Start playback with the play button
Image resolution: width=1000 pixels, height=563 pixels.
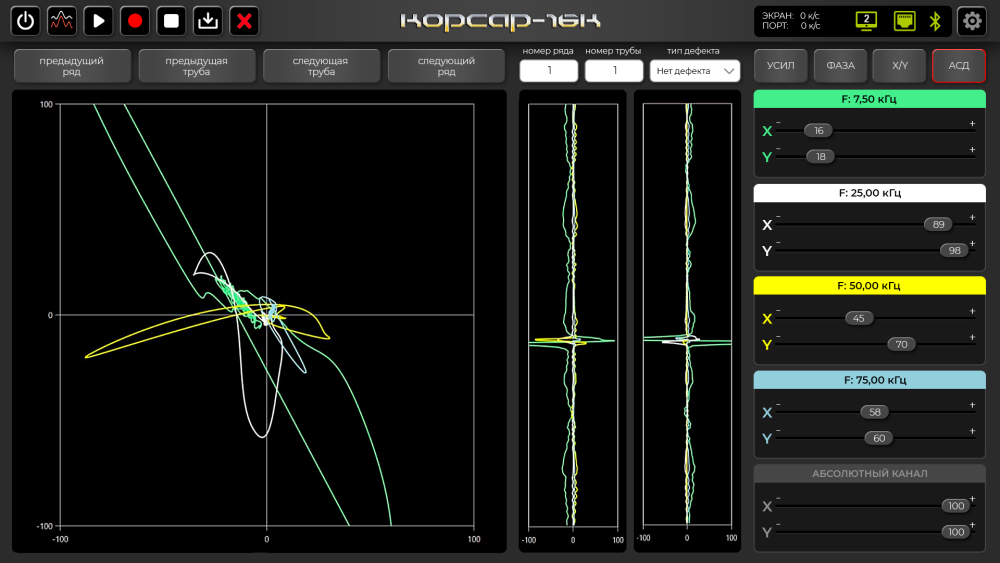(x=98, y=20)
